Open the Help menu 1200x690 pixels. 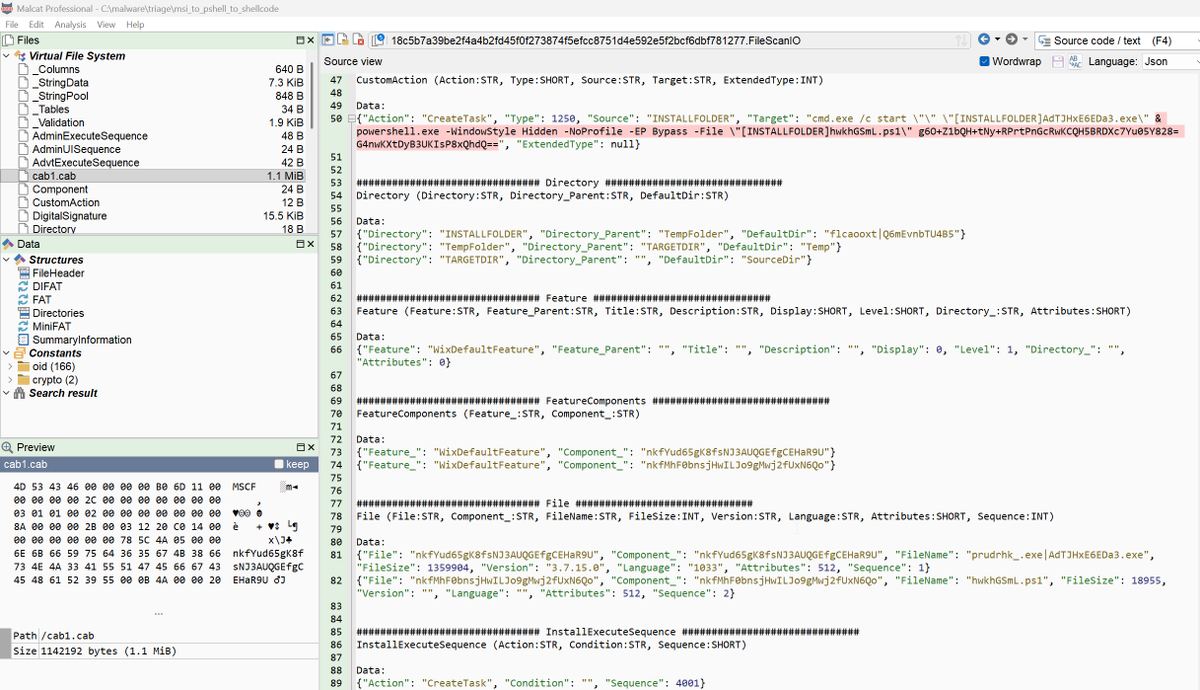[135, 24]
